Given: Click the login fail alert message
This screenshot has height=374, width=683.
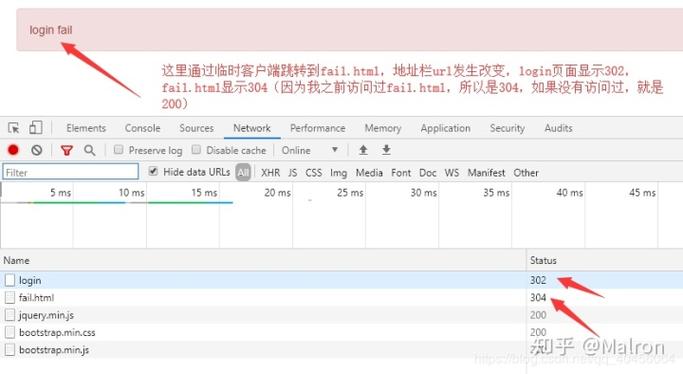Looking at the screenshot, I should point(51,30).
